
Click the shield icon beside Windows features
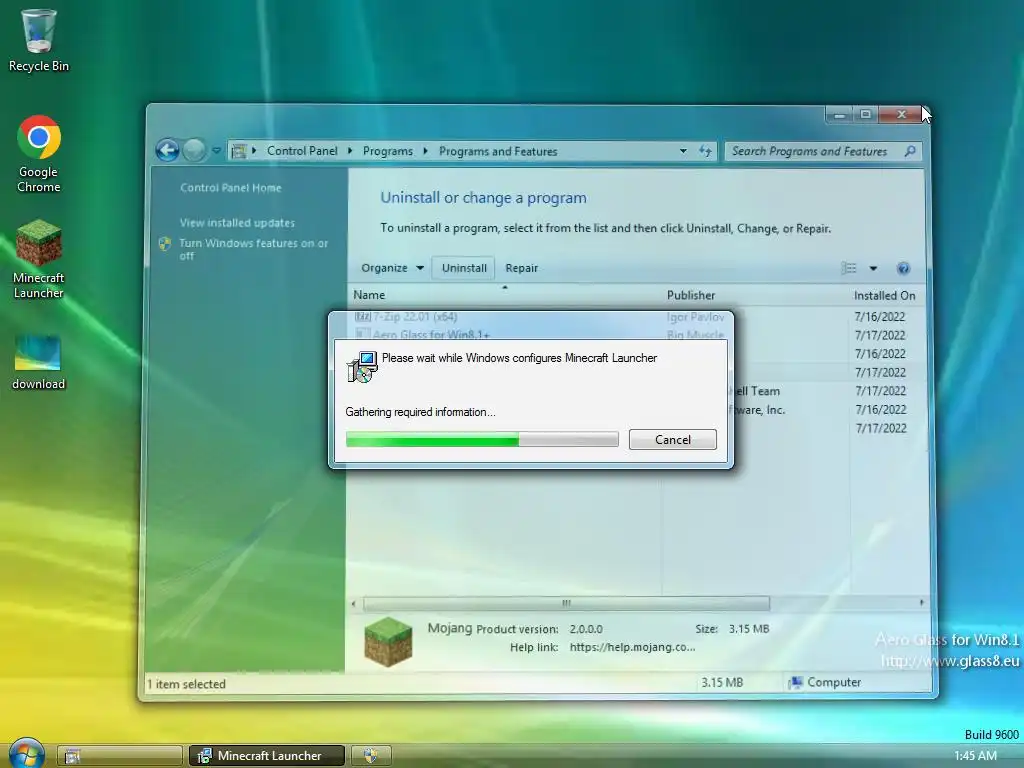click(165, 244)
